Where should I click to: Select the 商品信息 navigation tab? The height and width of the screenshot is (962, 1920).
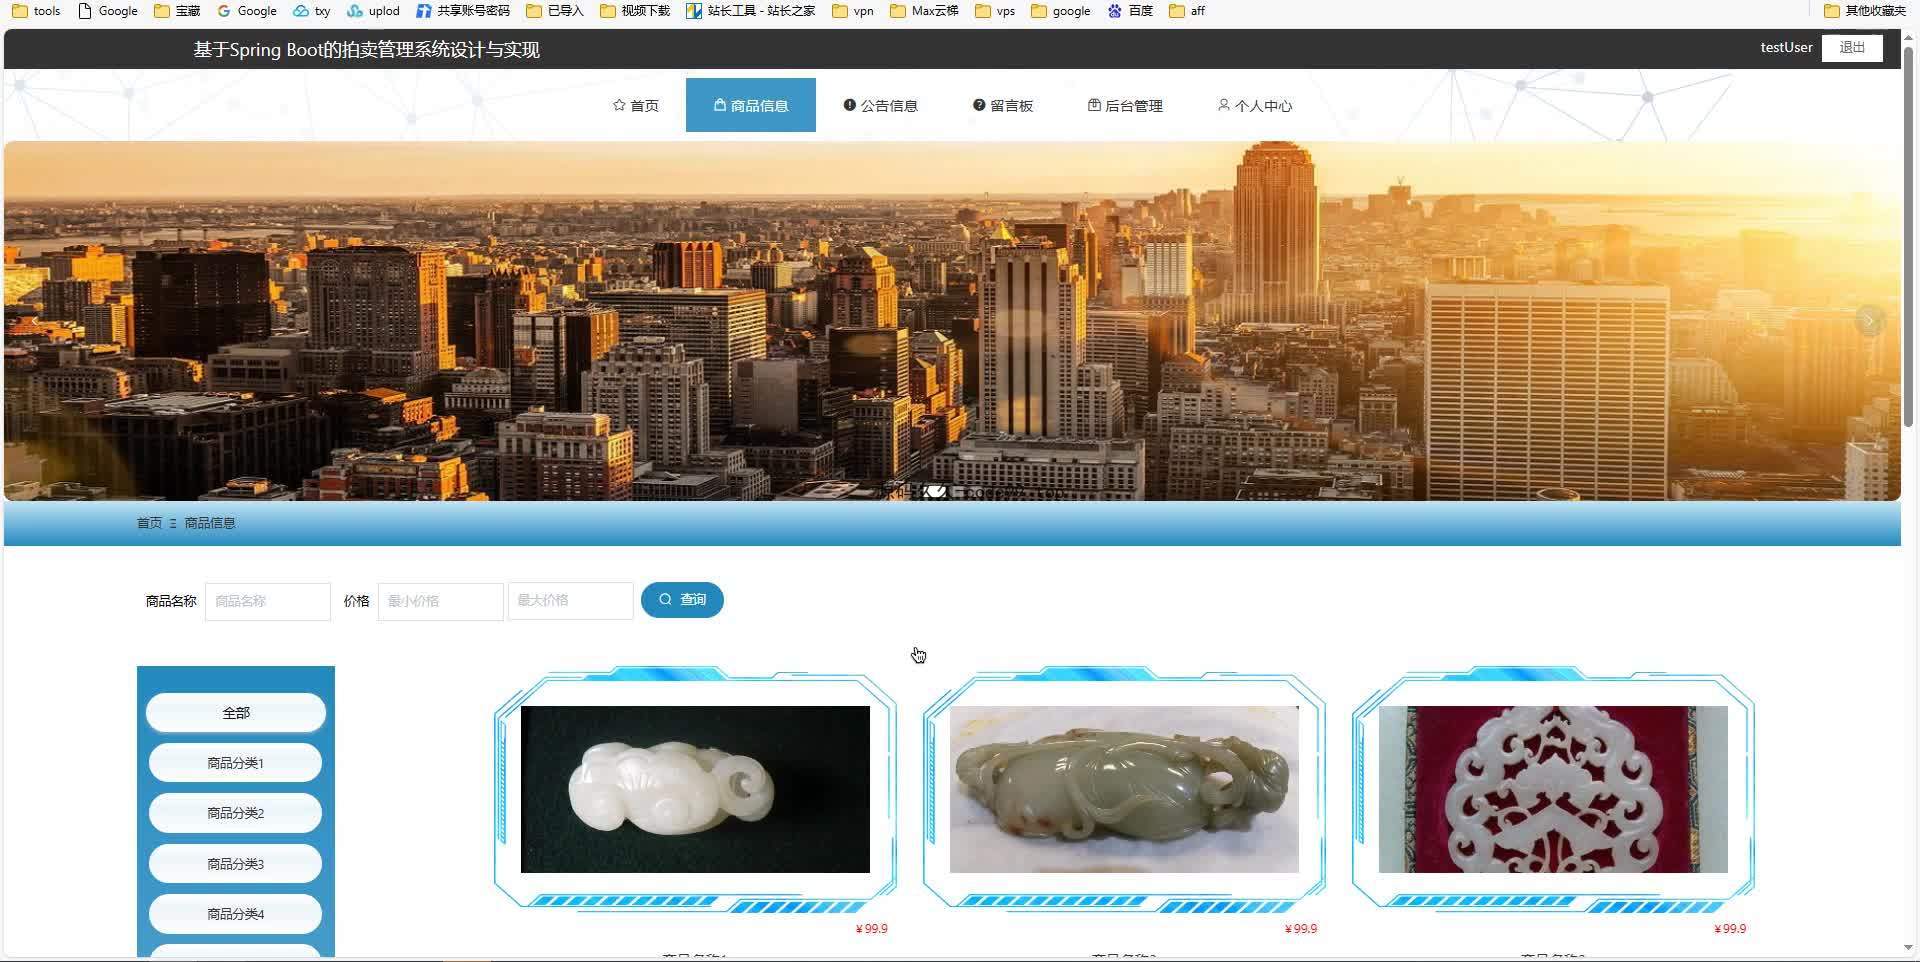(751, 105)
